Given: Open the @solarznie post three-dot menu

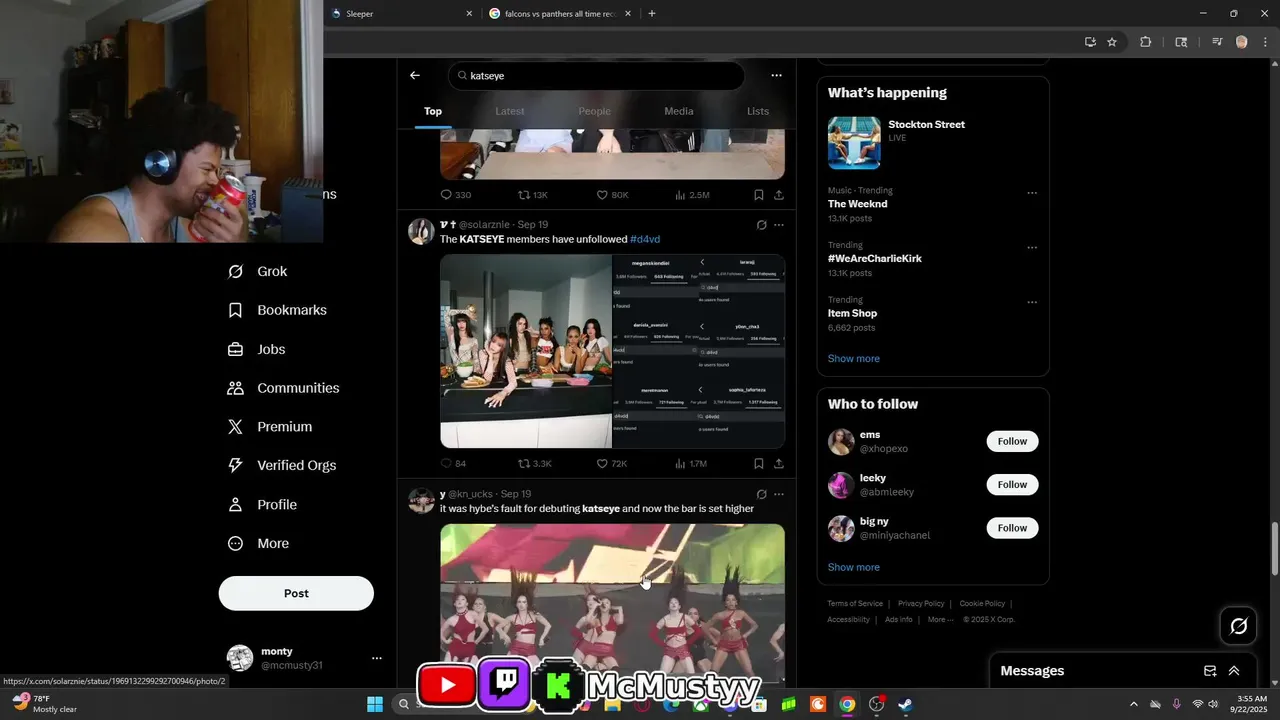Looking at the screenshot, I should point(779,225).
